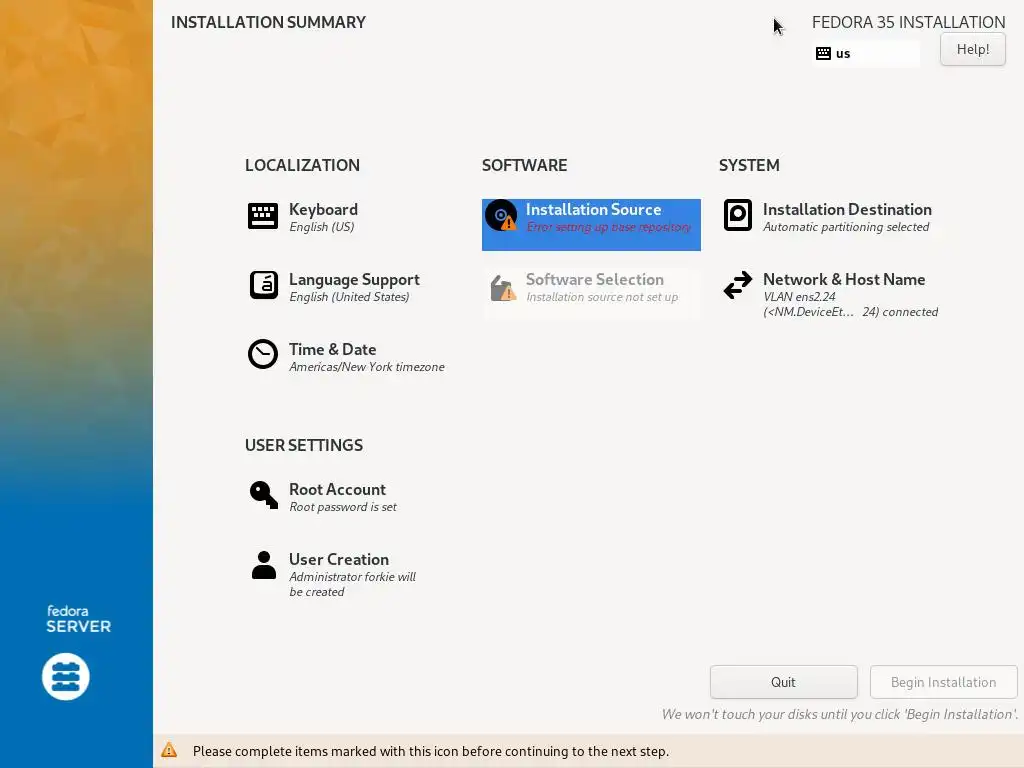Click 'English (United States)' text
Screen dimensions: 1024x768
coord(349,297)
